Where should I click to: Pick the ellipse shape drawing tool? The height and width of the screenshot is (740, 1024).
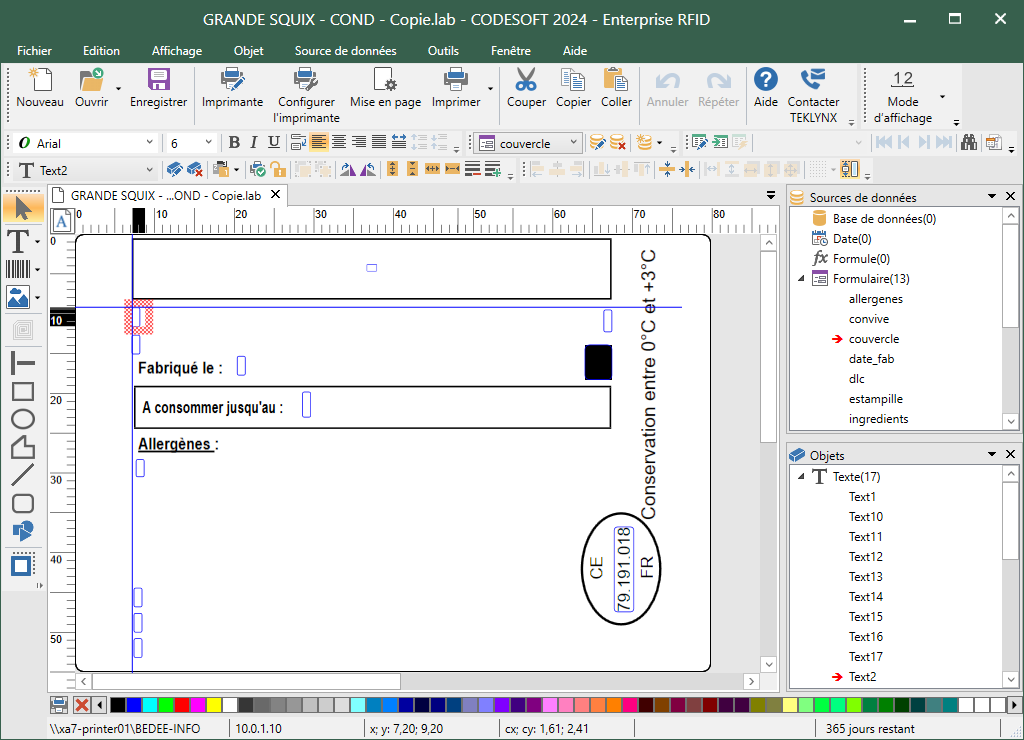coord(22,419)
